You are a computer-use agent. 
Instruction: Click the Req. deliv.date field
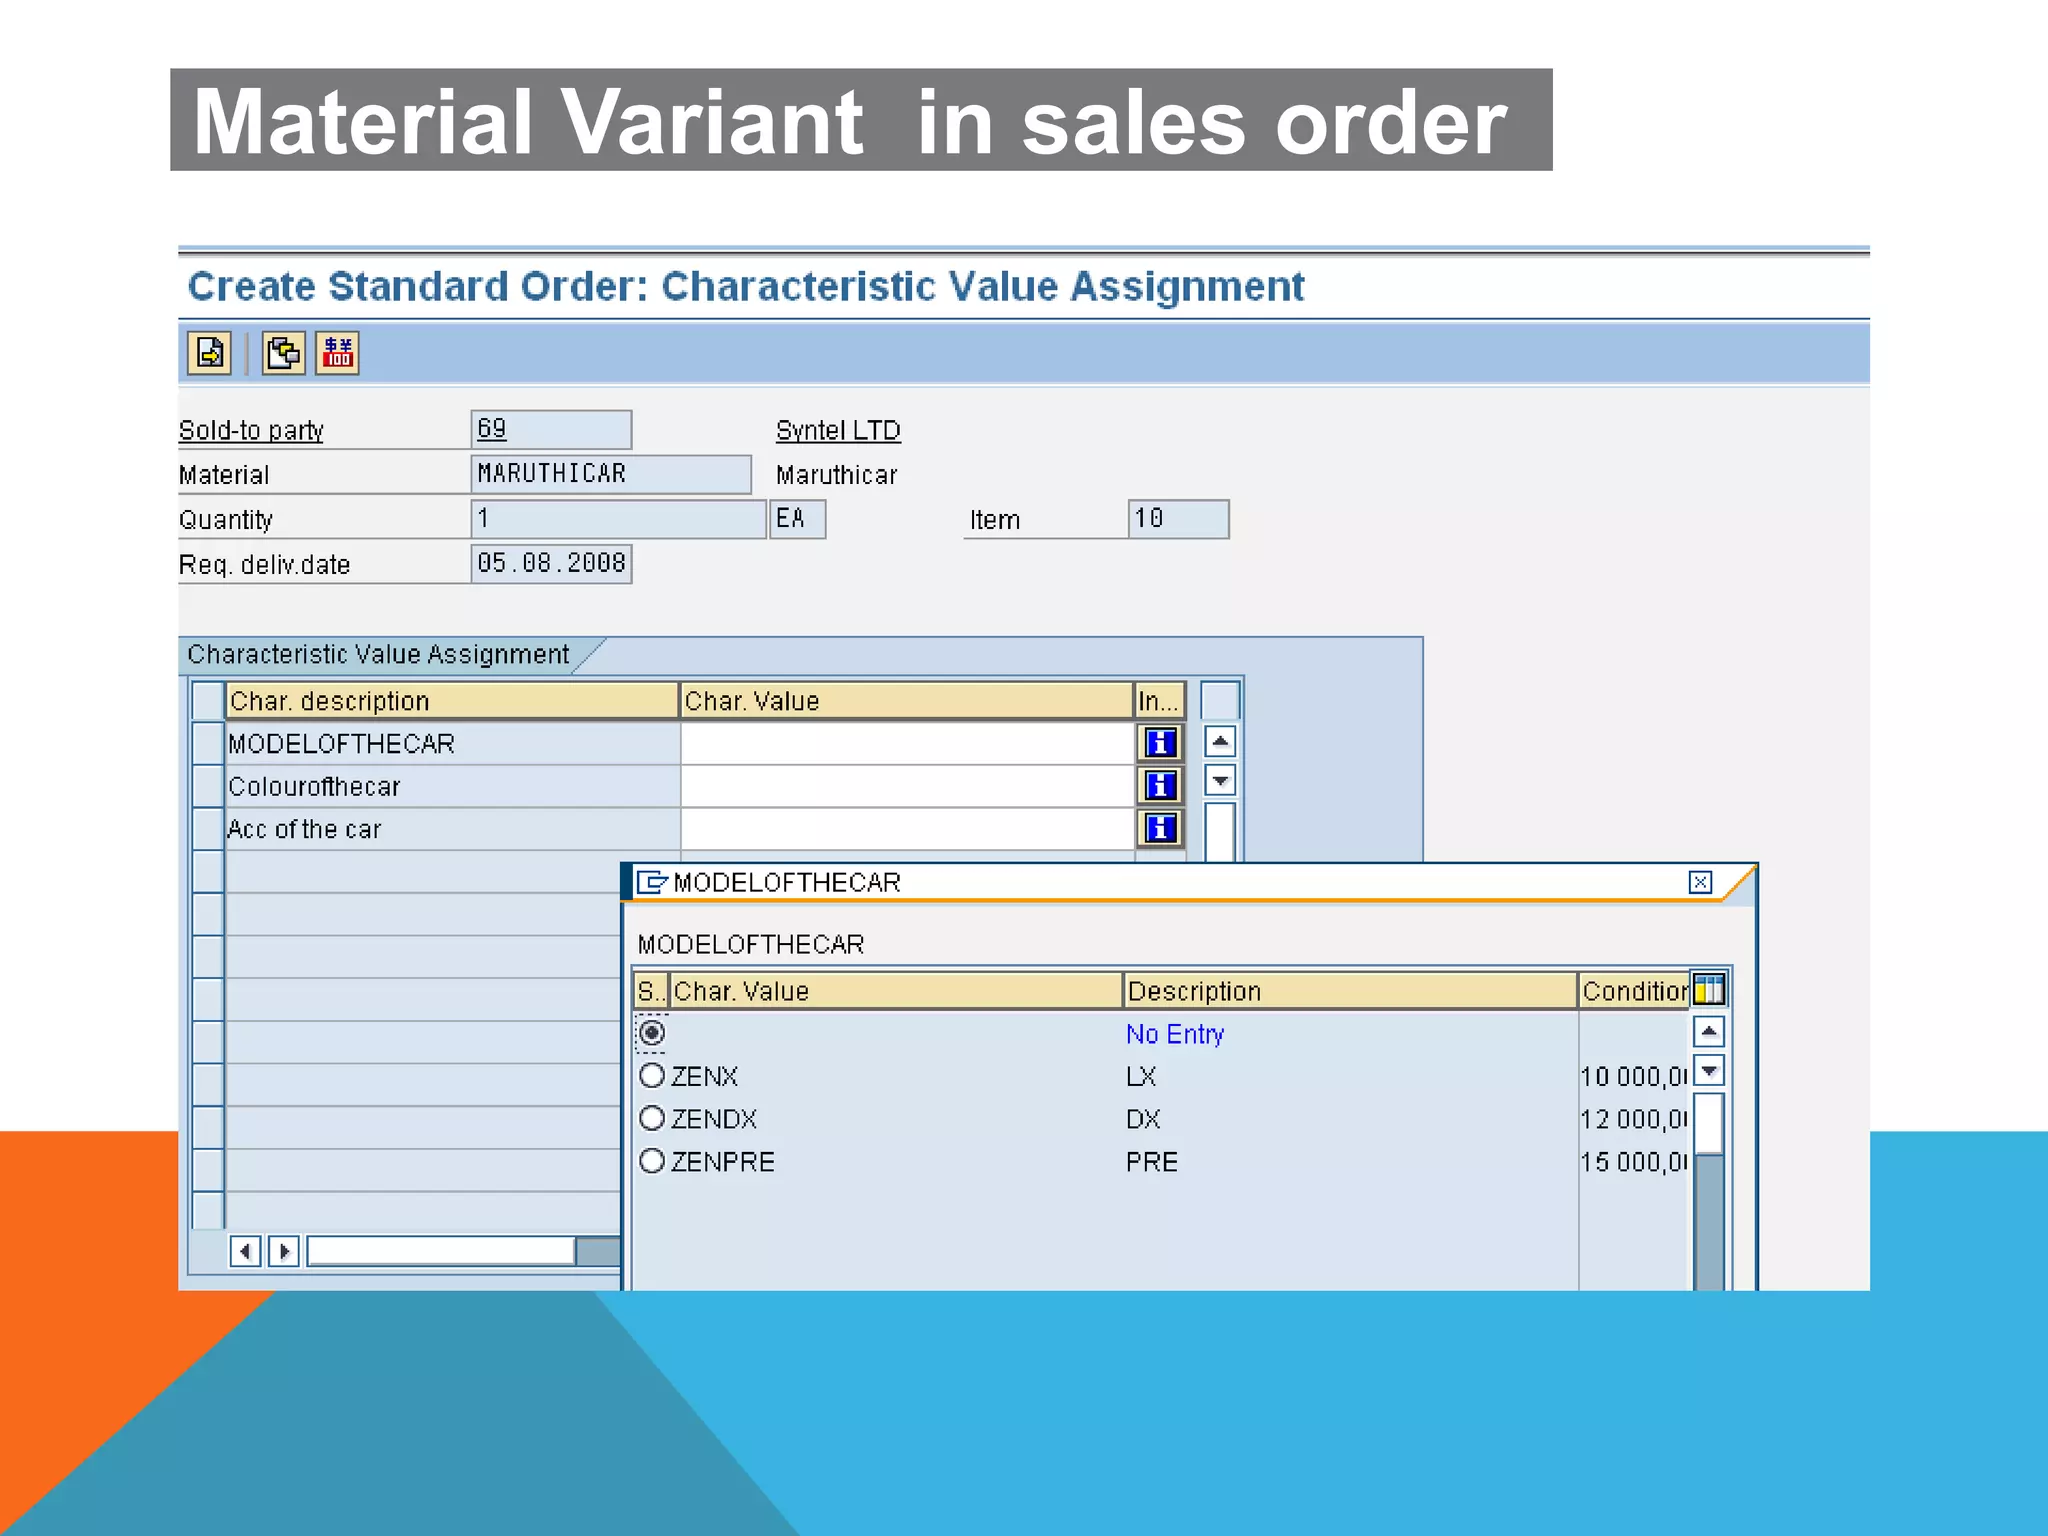(x=551, y=563)
